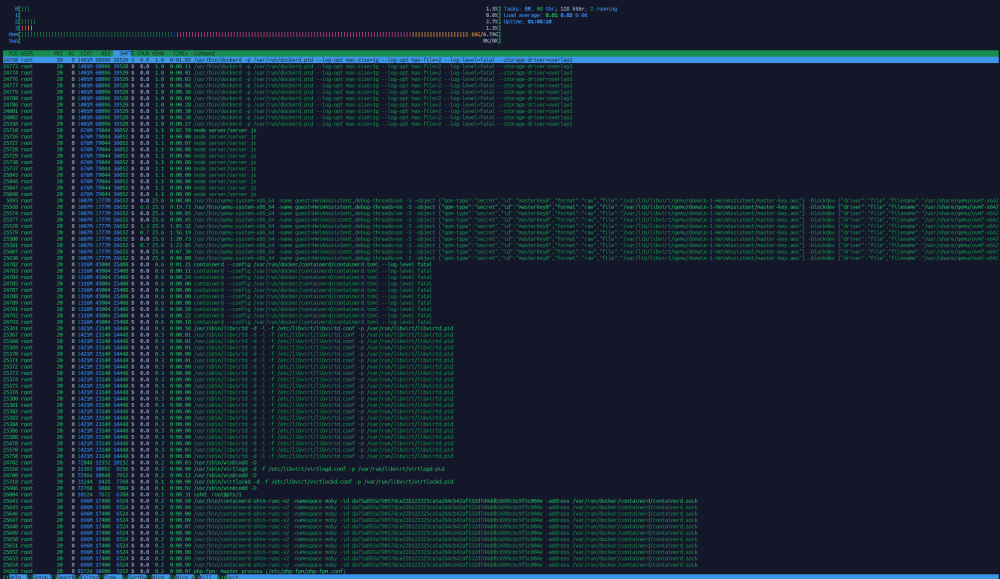Click the CPU 3 usage meter
Image resolution: width=1000 pixels, height=579 pixels.
coord(258,28)
